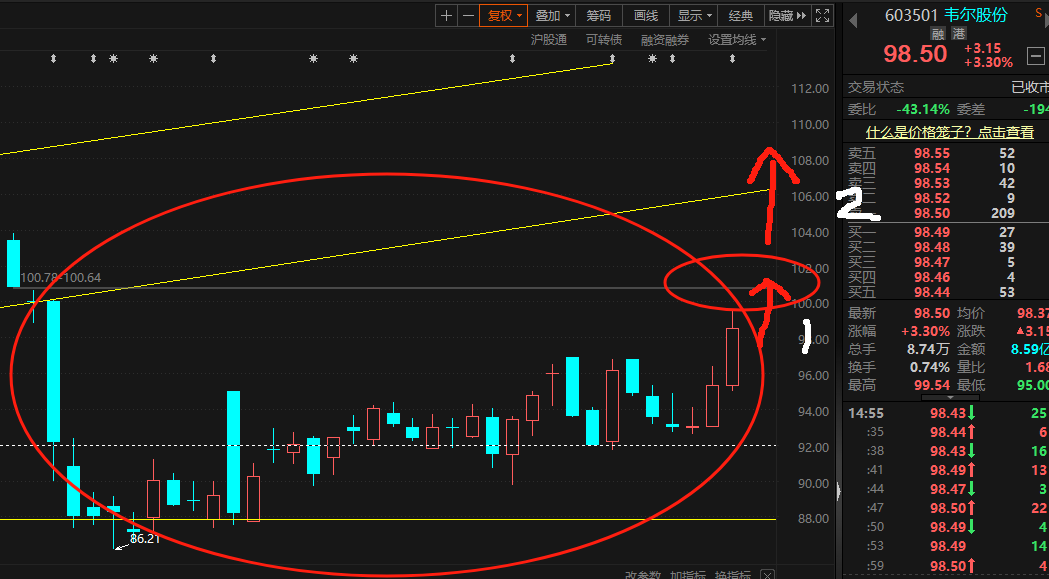Click the 融 margin trading badge
The height and width of the screenshot is (579, 1049).
pyautogui.click(x=938, y=34)
